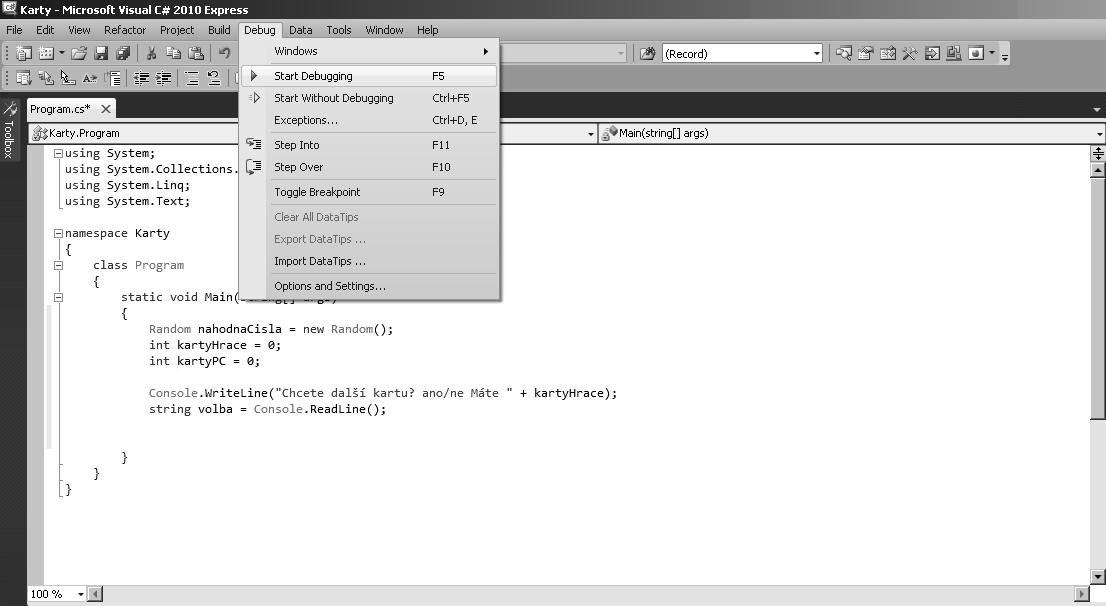Open the File menu
Image resolution: width=1106 pixels, height=606 pixels.
[14, 30]
